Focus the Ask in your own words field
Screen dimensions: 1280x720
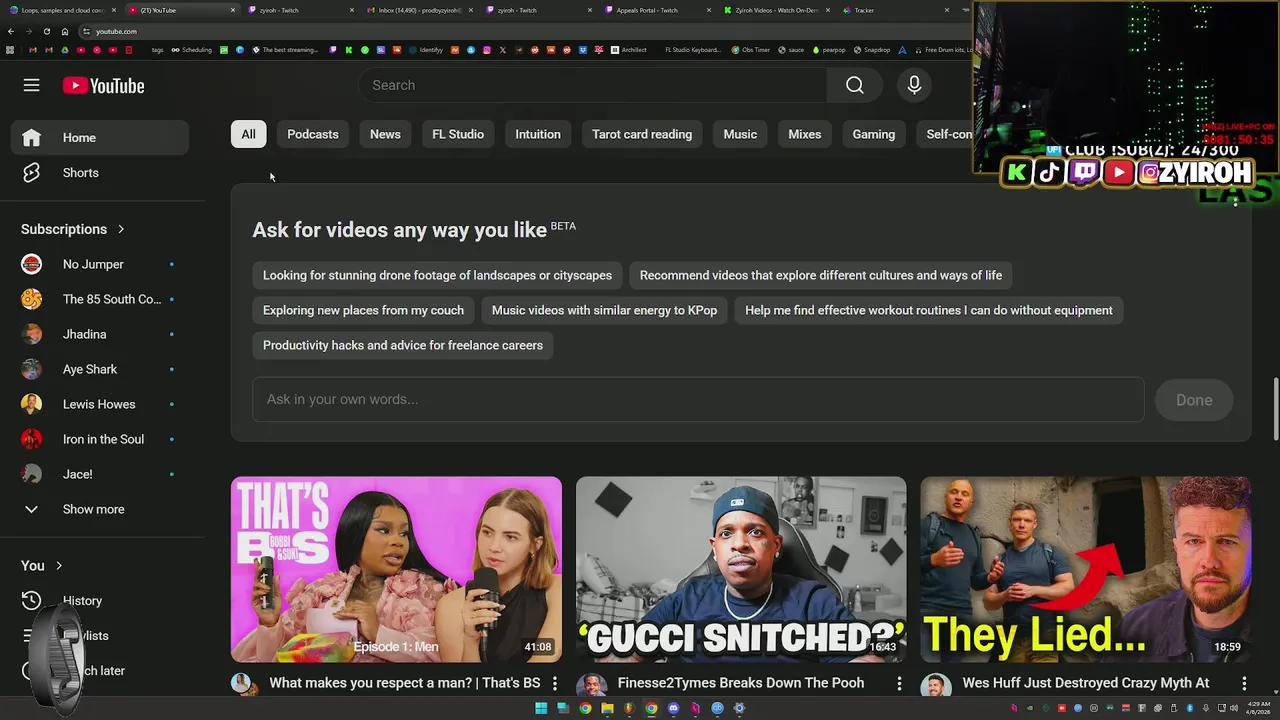(698, 399)
